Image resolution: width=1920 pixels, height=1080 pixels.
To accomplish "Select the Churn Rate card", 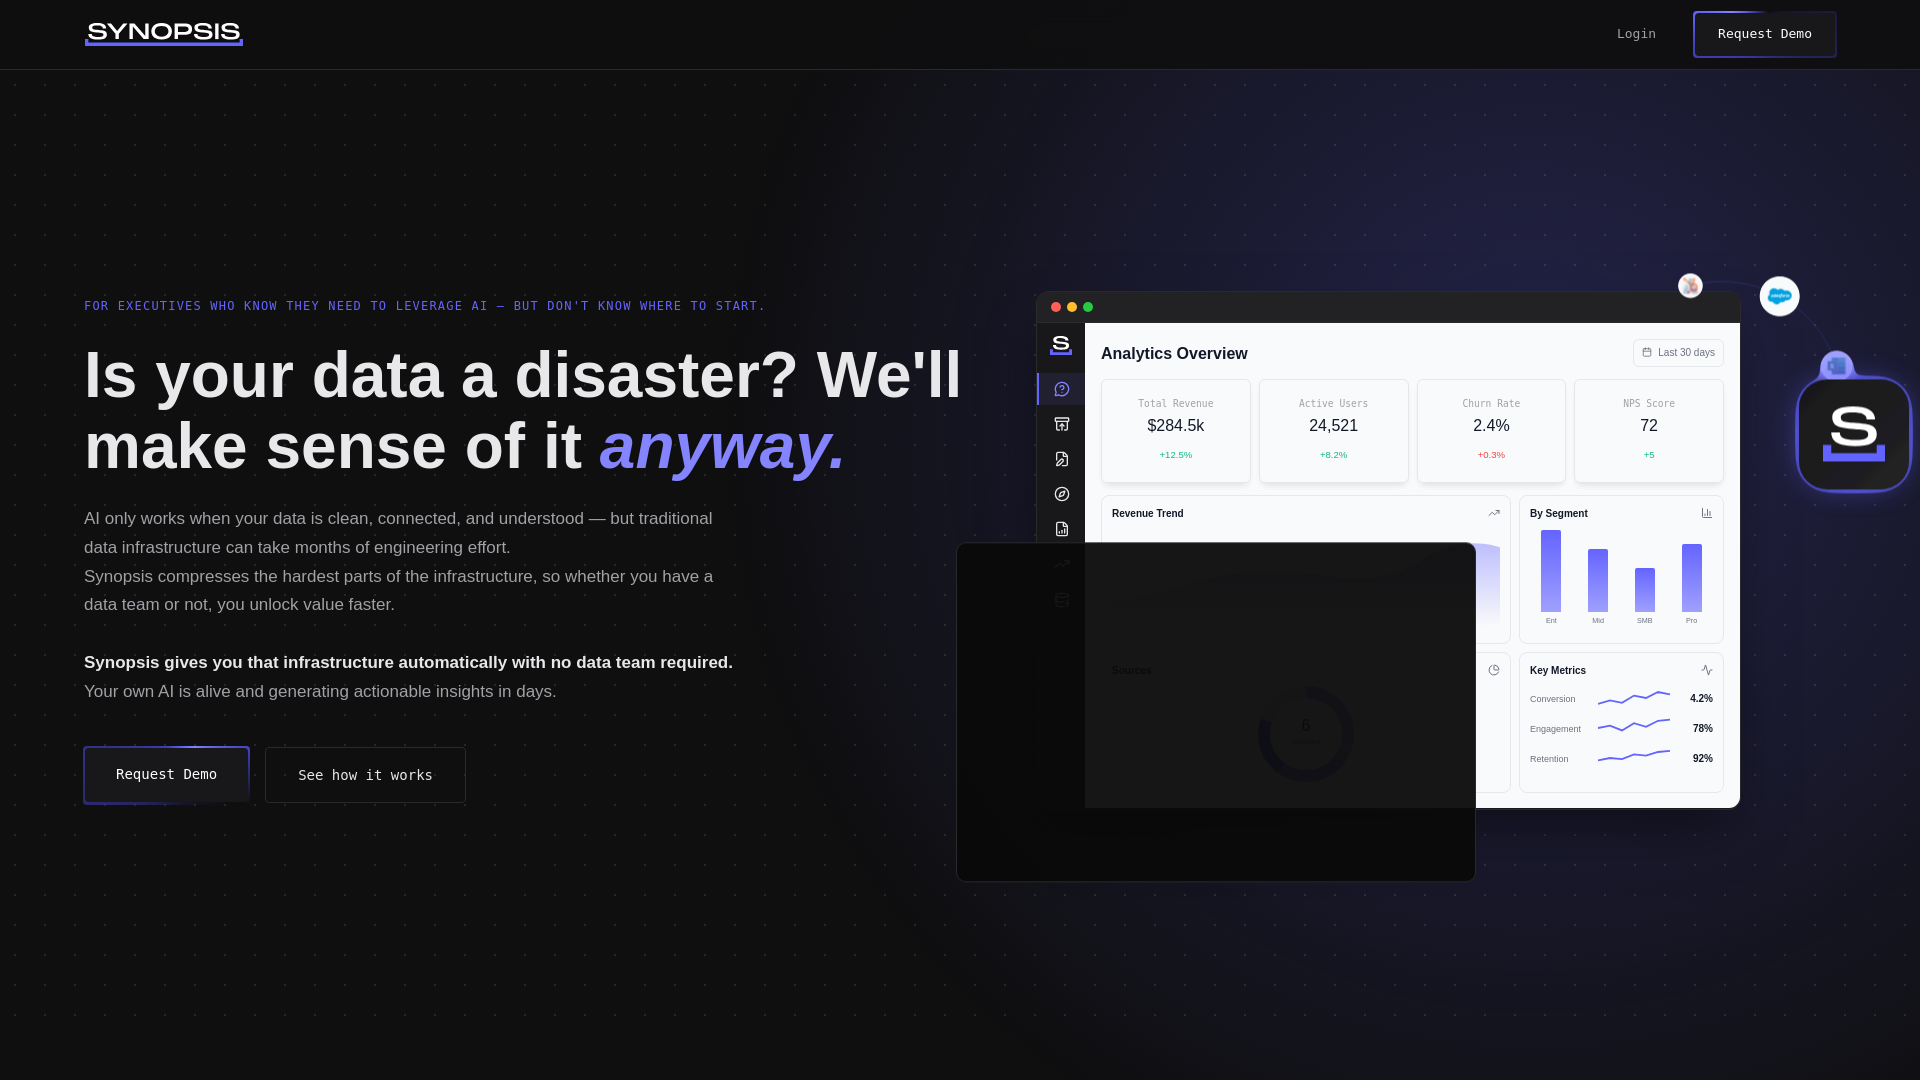I will pos(1491,431).
